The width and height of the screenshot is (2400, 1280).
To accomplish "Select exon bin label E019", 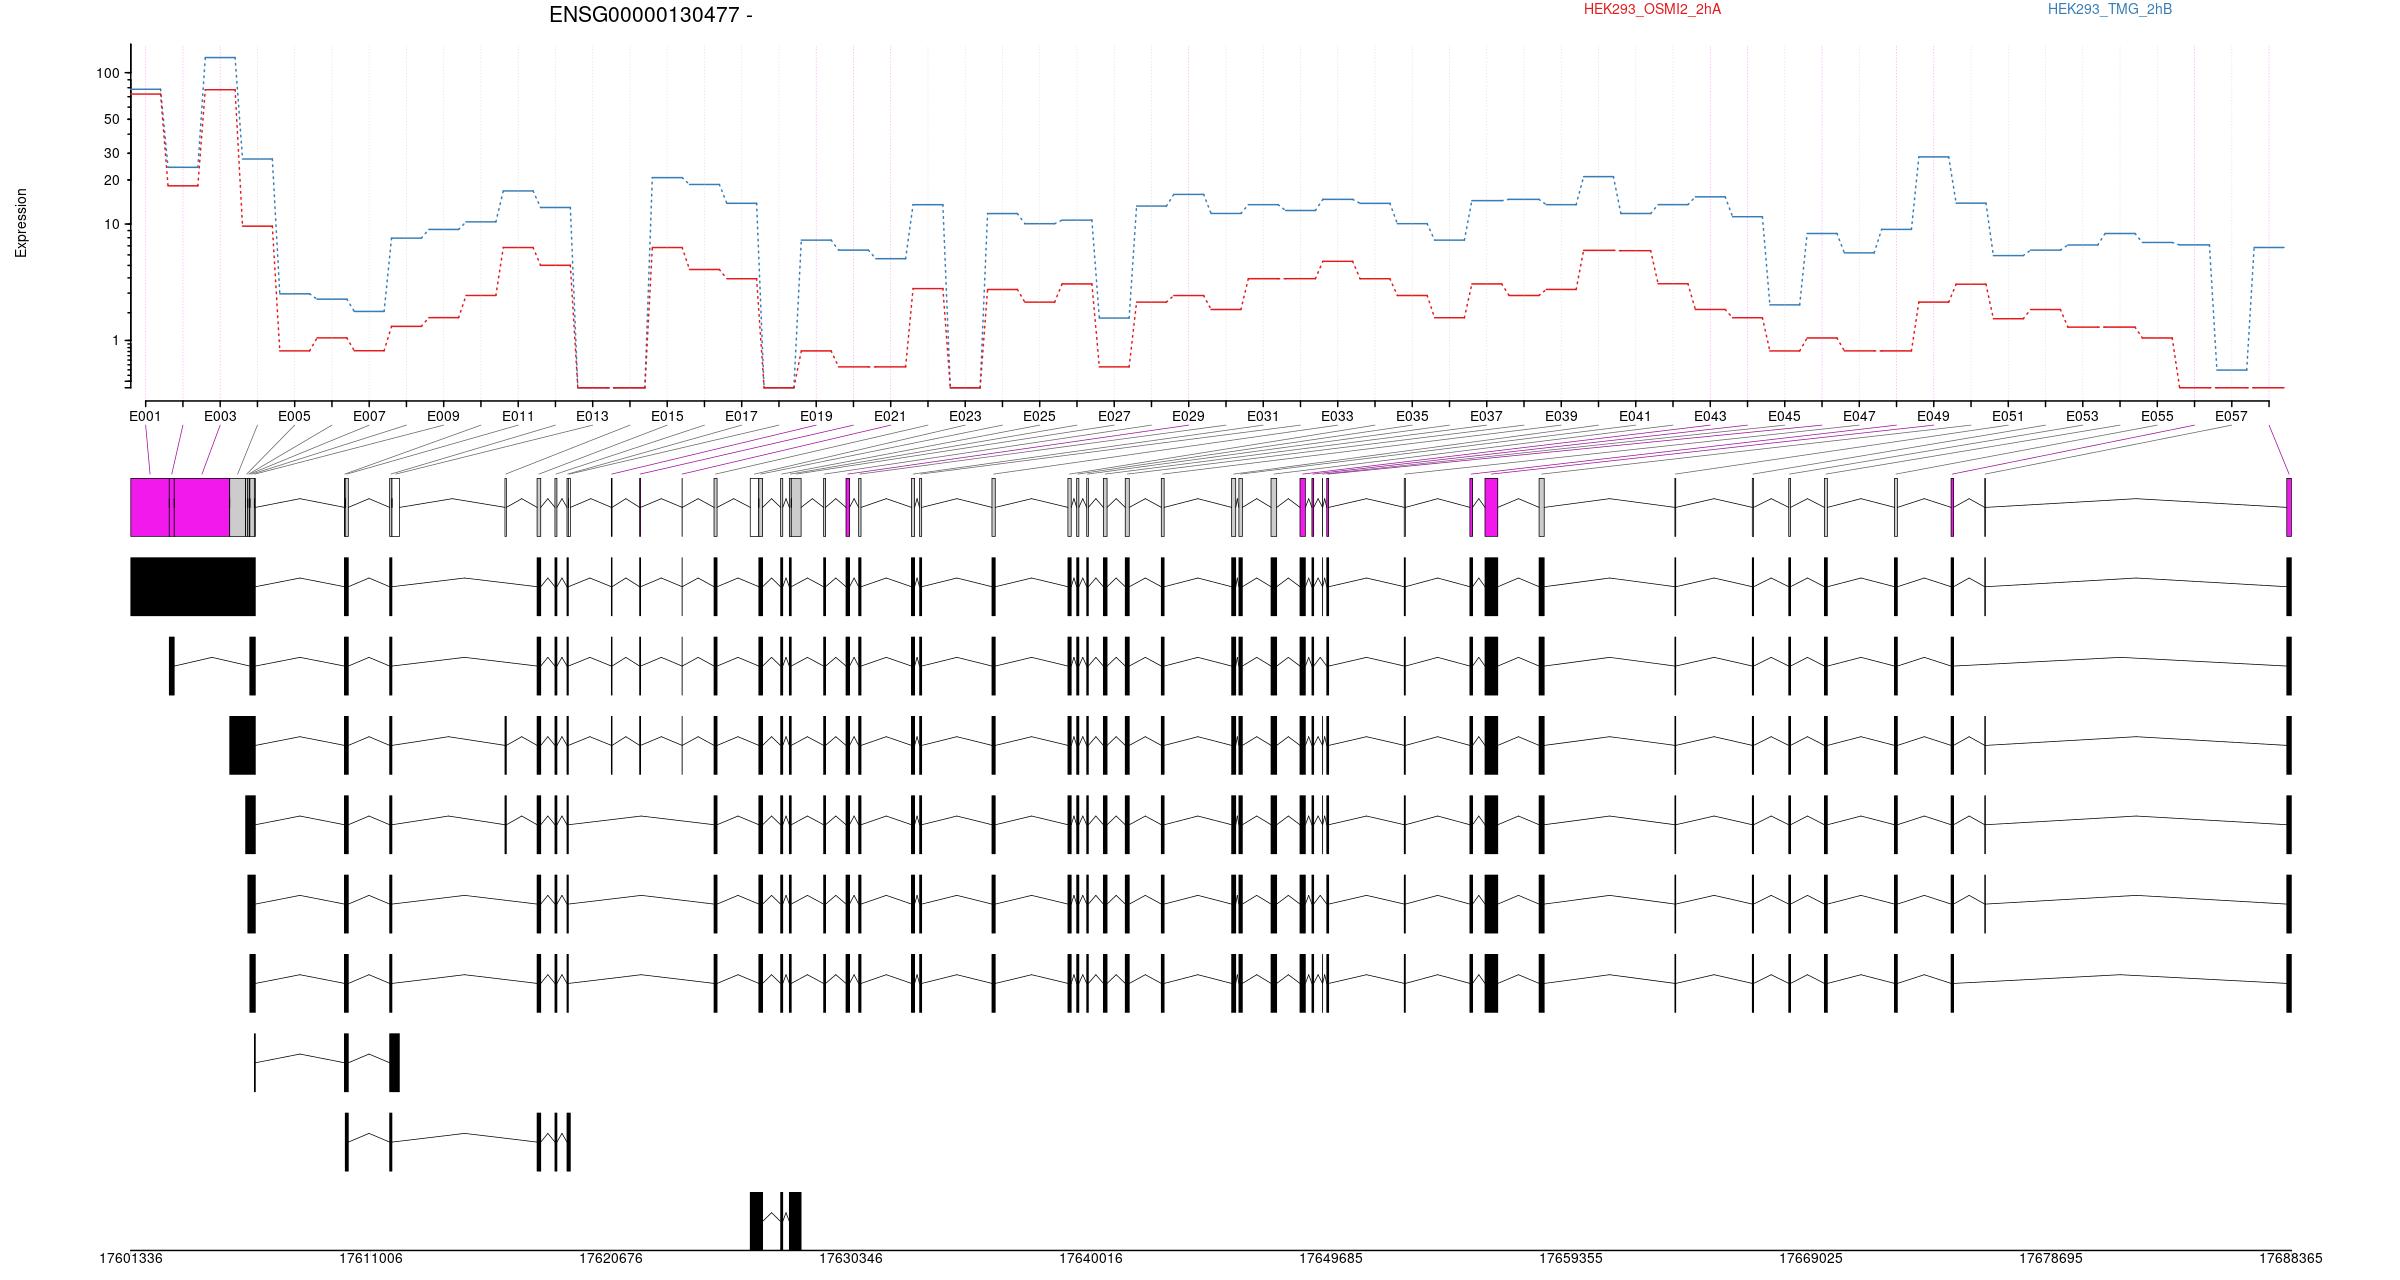I will point(816,416).
